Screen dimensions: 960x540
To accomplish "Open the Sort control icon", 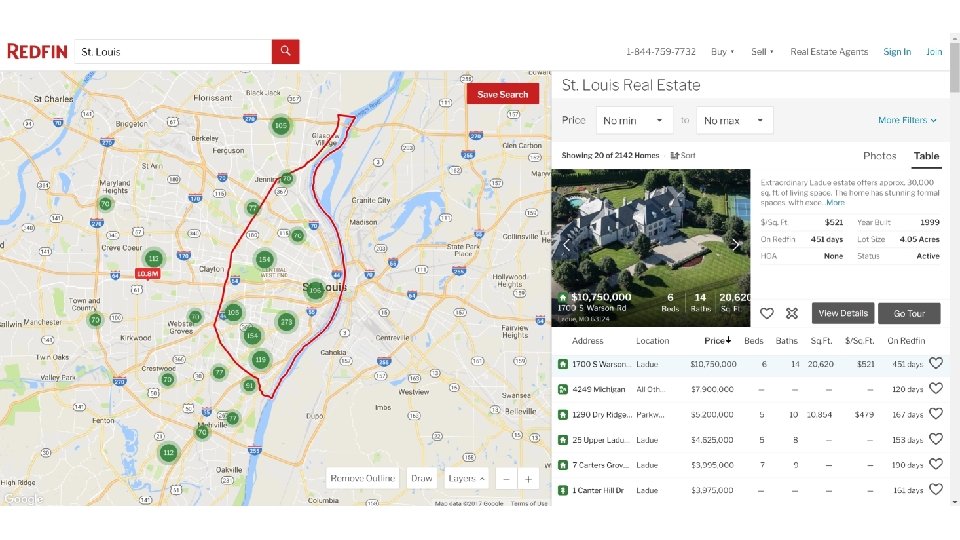I will 675,156.
